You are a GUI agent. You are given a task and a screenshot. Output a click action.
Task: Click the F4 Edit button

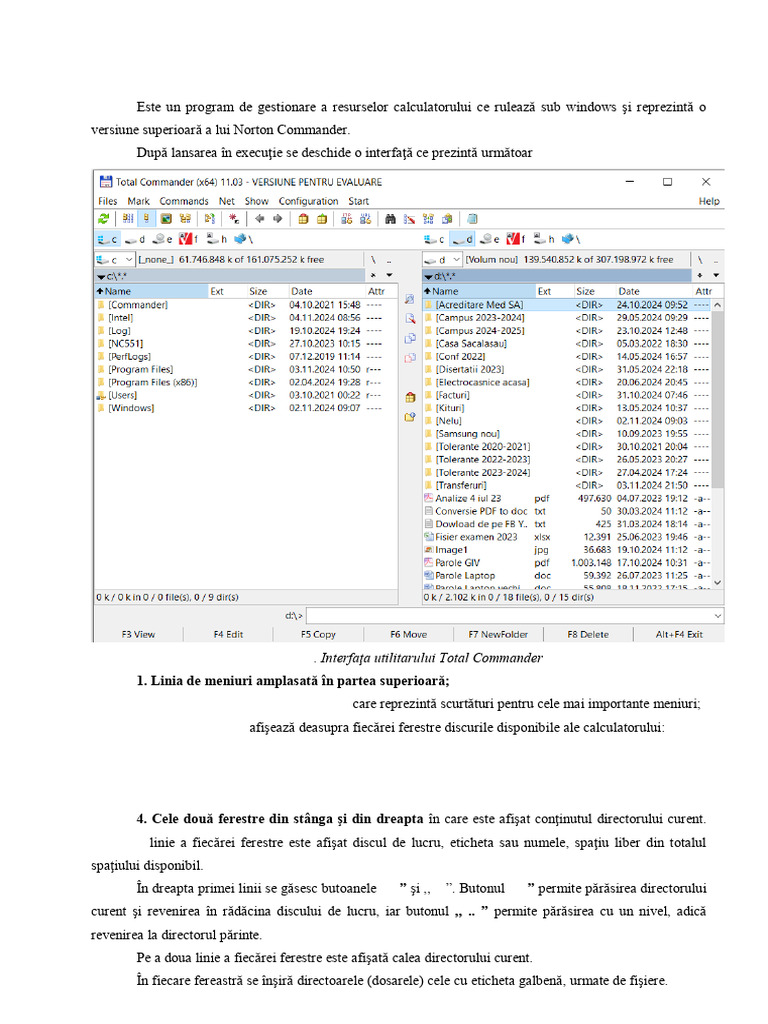(229, 634)
